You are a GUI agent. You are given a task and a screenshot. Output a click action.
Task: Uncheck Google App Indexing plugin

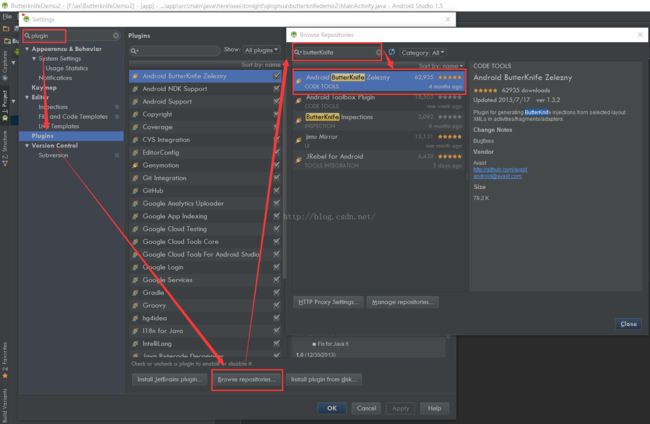[276, 216]
